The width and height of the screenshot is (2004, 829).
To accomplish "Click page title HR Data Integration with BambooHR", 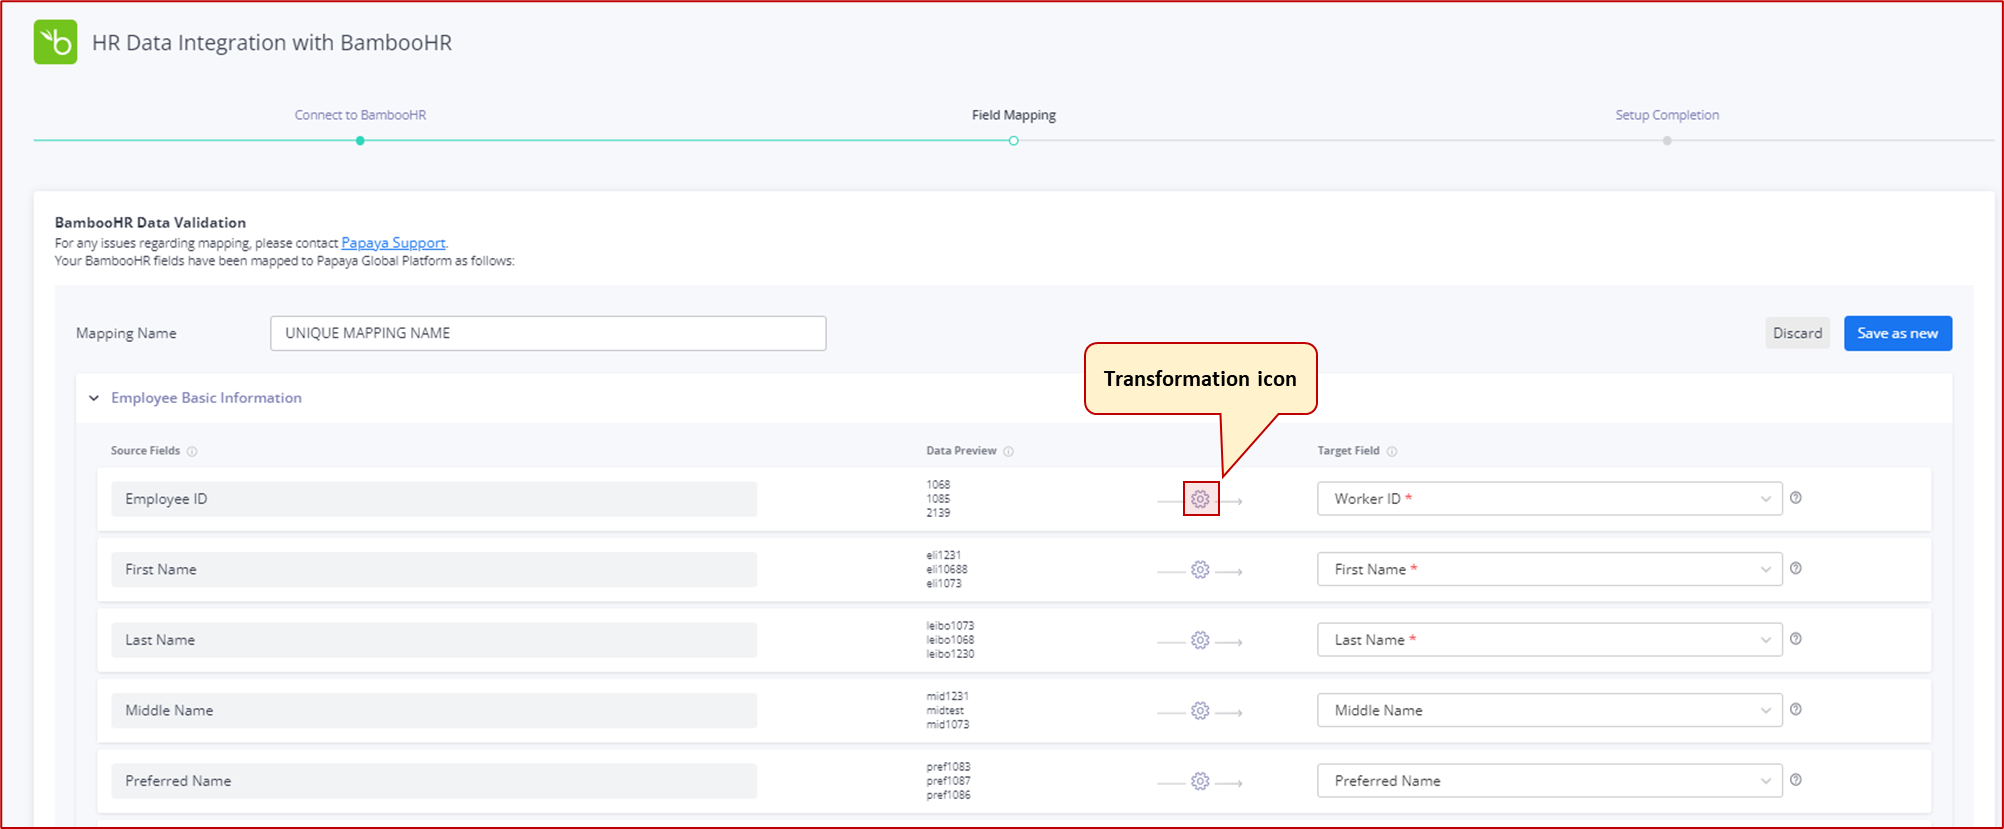I will 272,43.
